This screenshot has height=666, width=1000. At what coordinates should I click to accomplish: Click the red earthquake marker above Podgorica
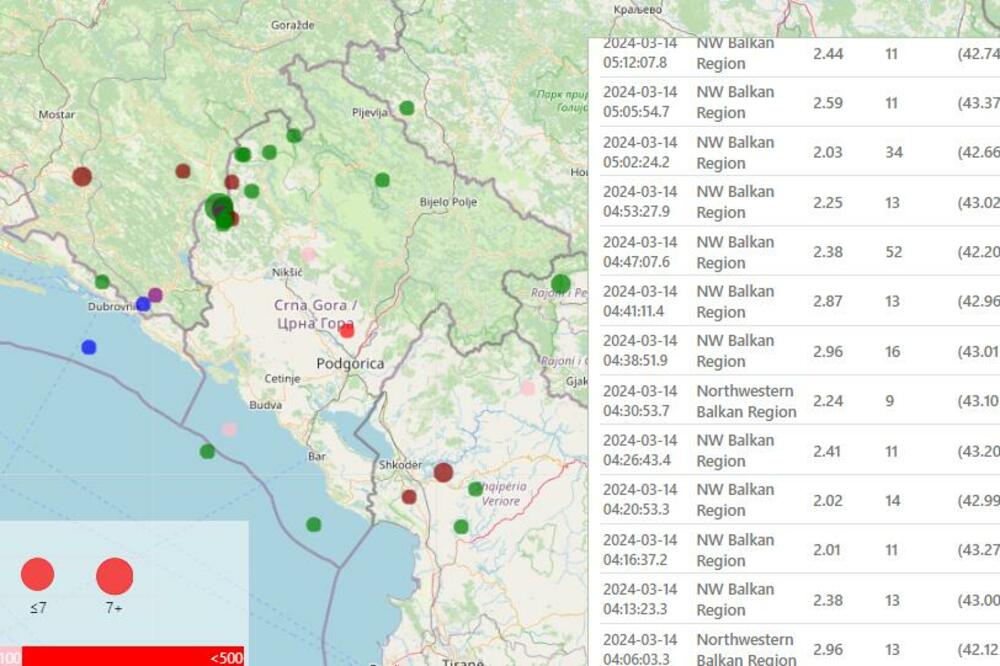click(345, 330)
